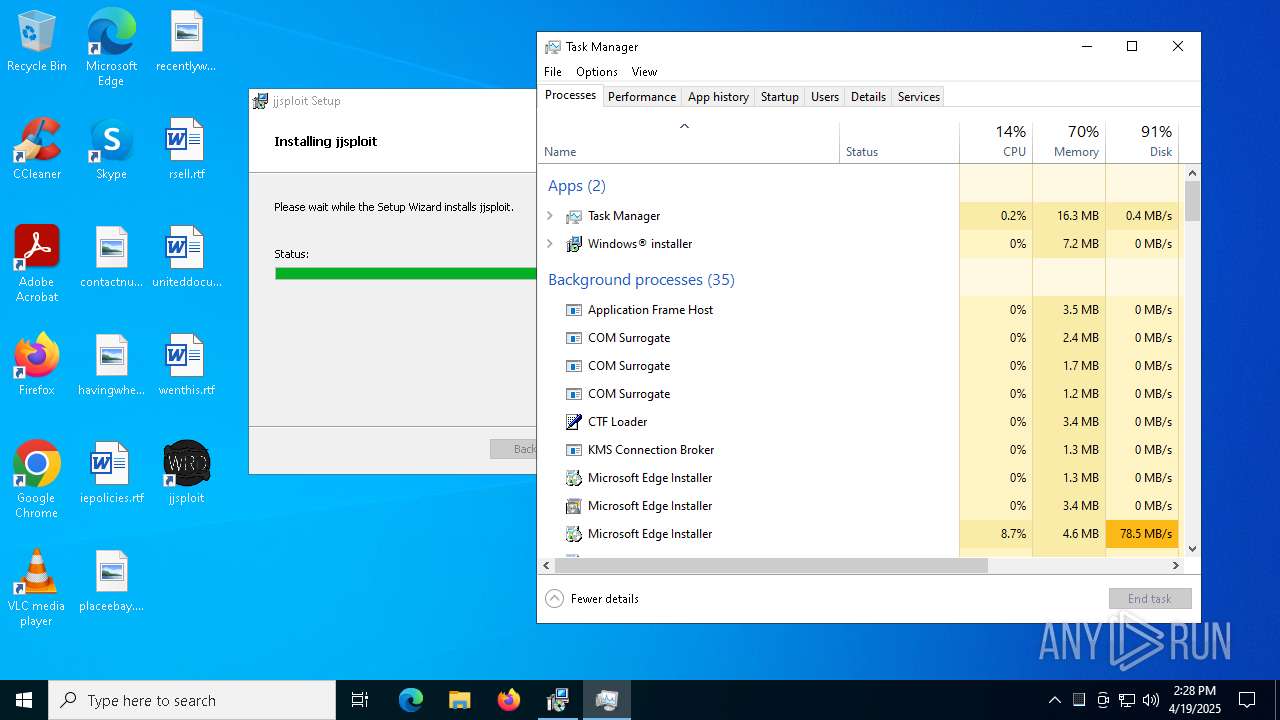This screenshot has height=720, width=1280.
Task: Sort processes by Memory column
Action: coord(1069,142)
